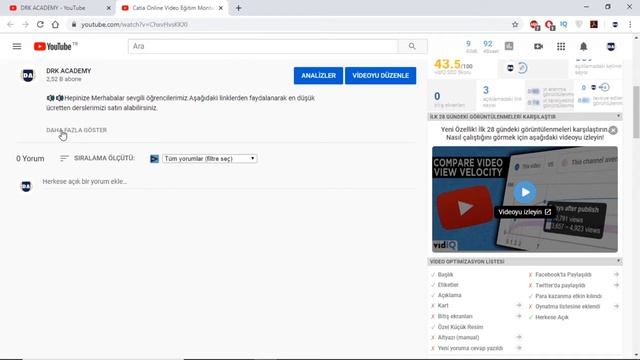The height and width of the screenshot is (360, 640).
Task: Expand description with Daha Fazla Göster
Action: coord(76,130)
